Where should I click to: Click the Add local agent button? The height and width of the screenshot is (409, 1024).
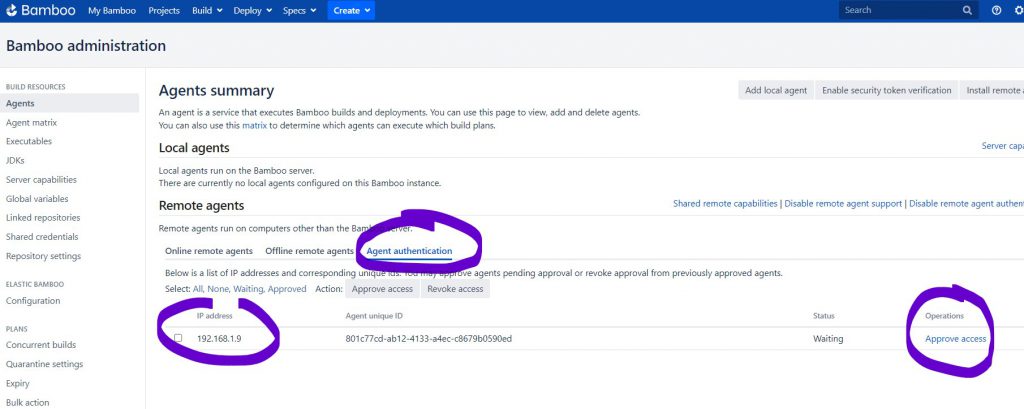(x=776, y=90)
